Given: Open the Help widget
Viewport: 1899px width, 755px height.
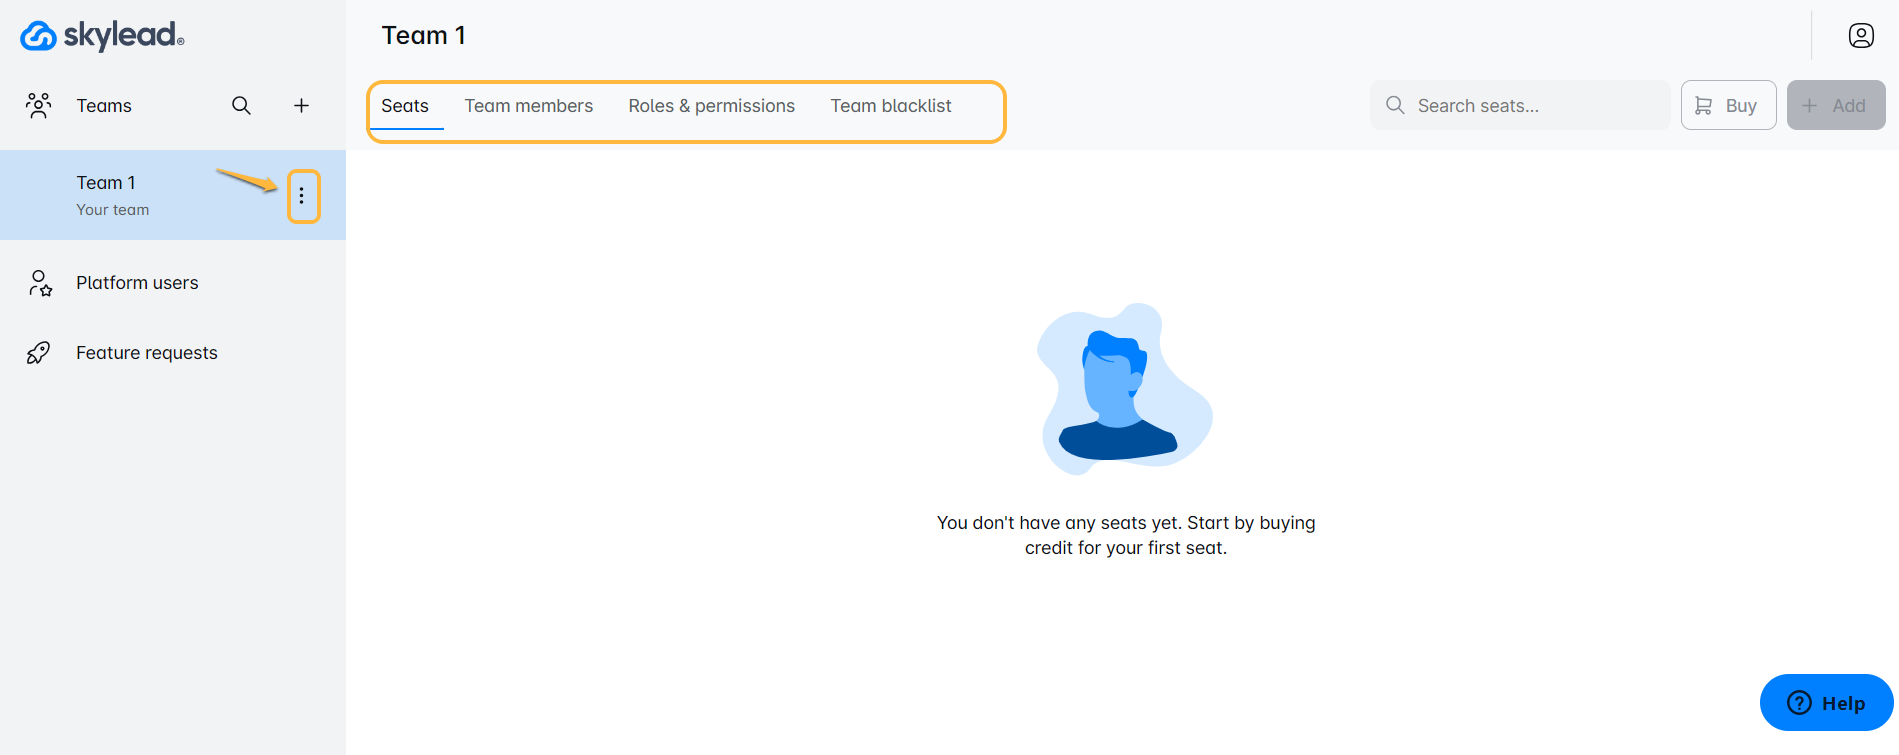Looking at the screenshot, I should pos(1826,703).
